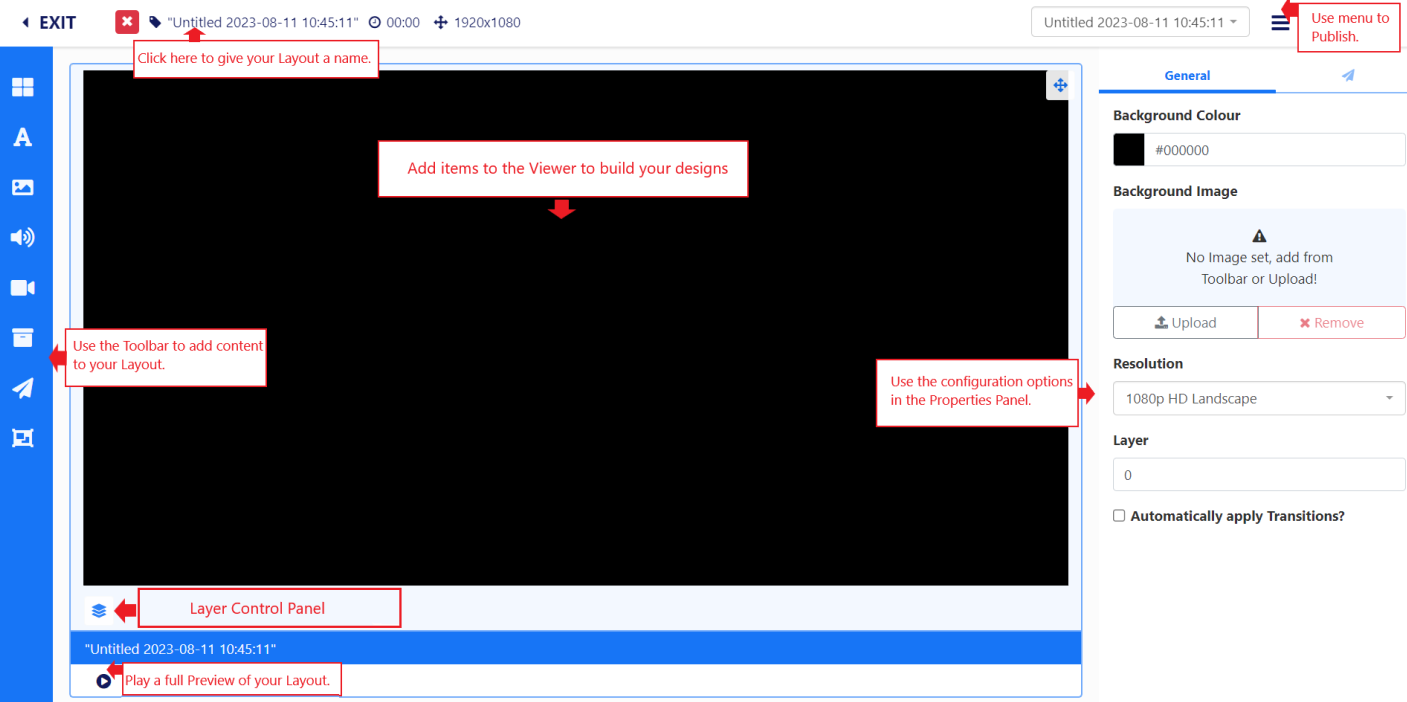Open the audio toolbar icon
The width and height of the screenshot is (1407, 702).
[x=22, y=237]
